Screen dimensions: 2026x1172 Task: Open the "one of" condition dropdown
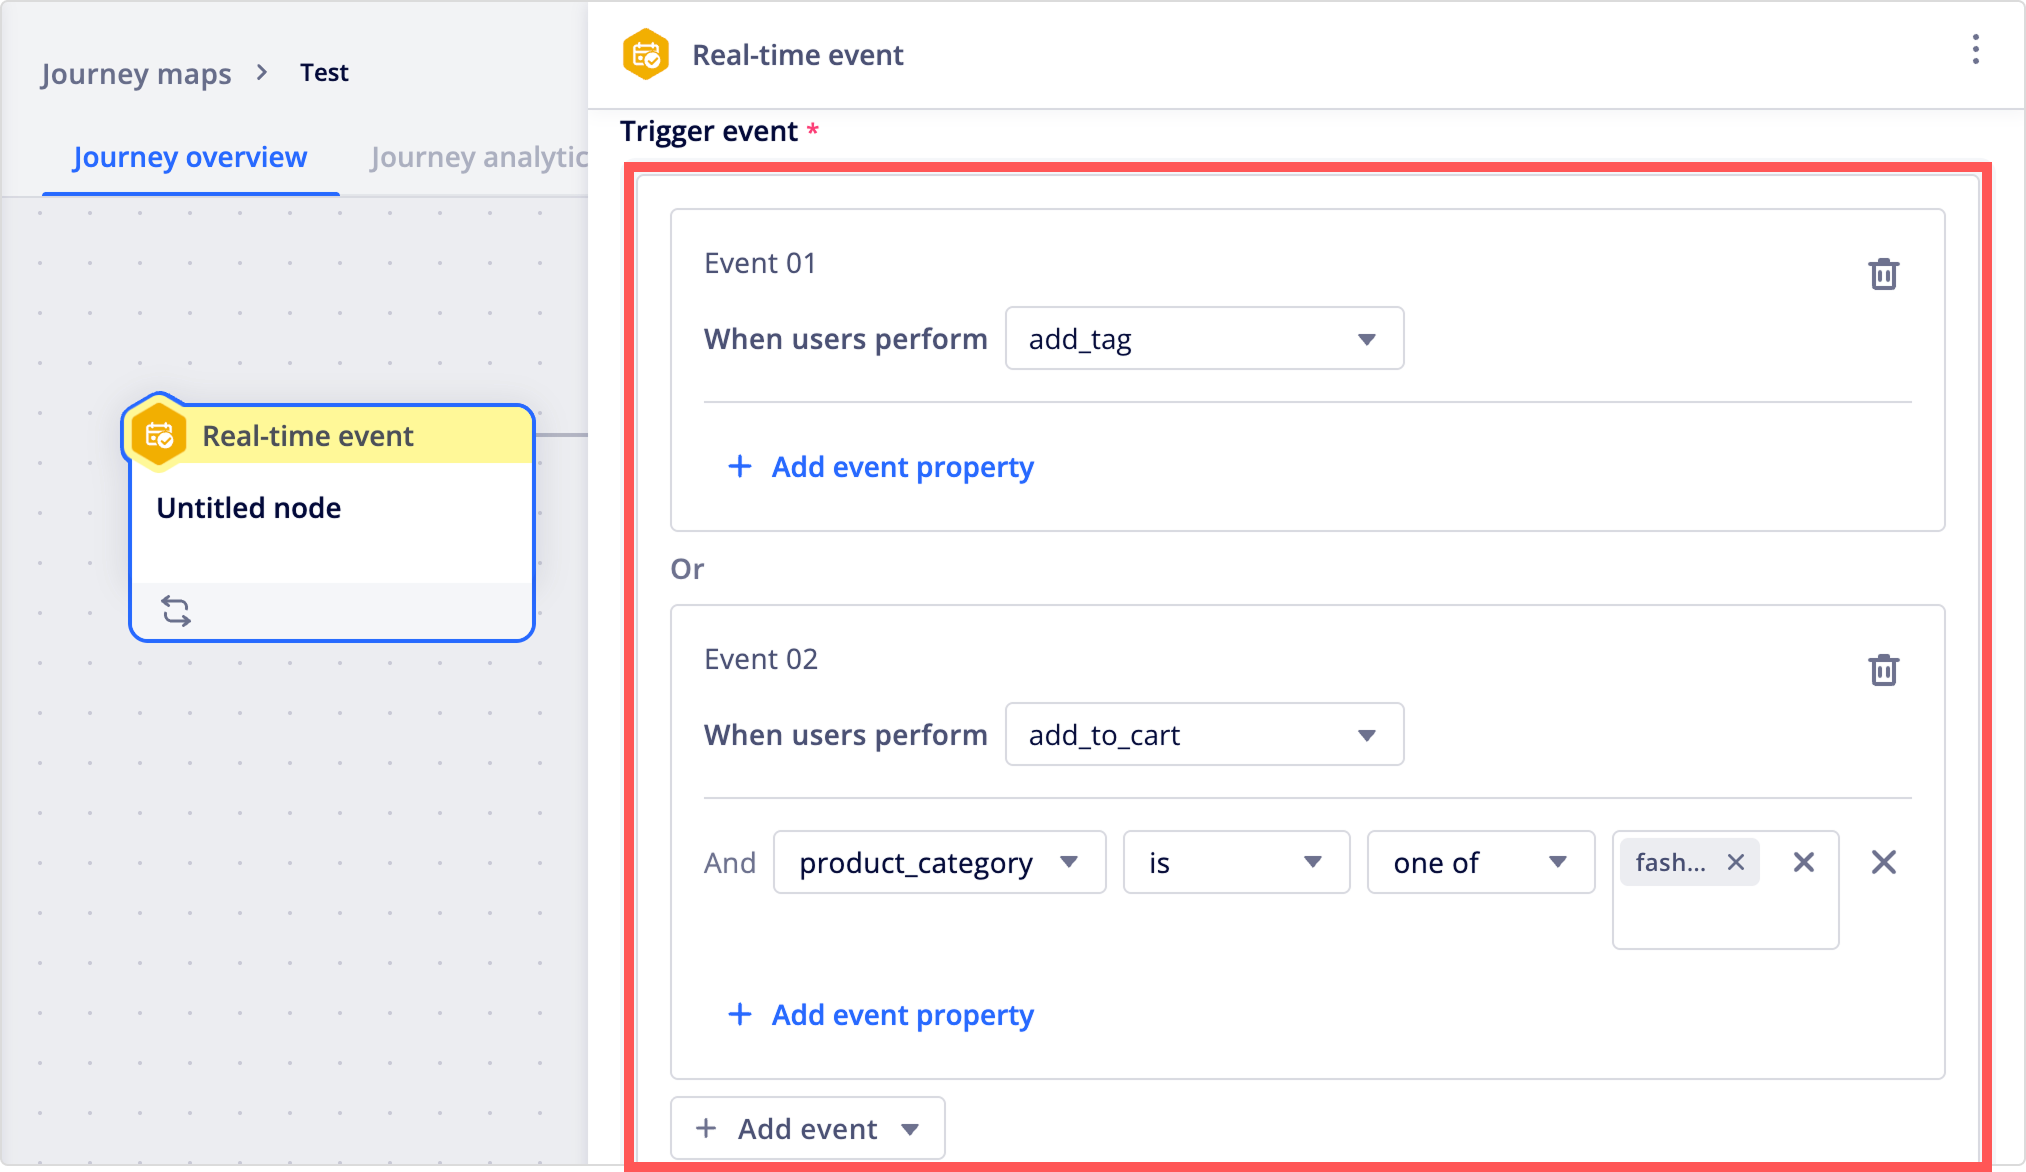tap(1480, 862)
